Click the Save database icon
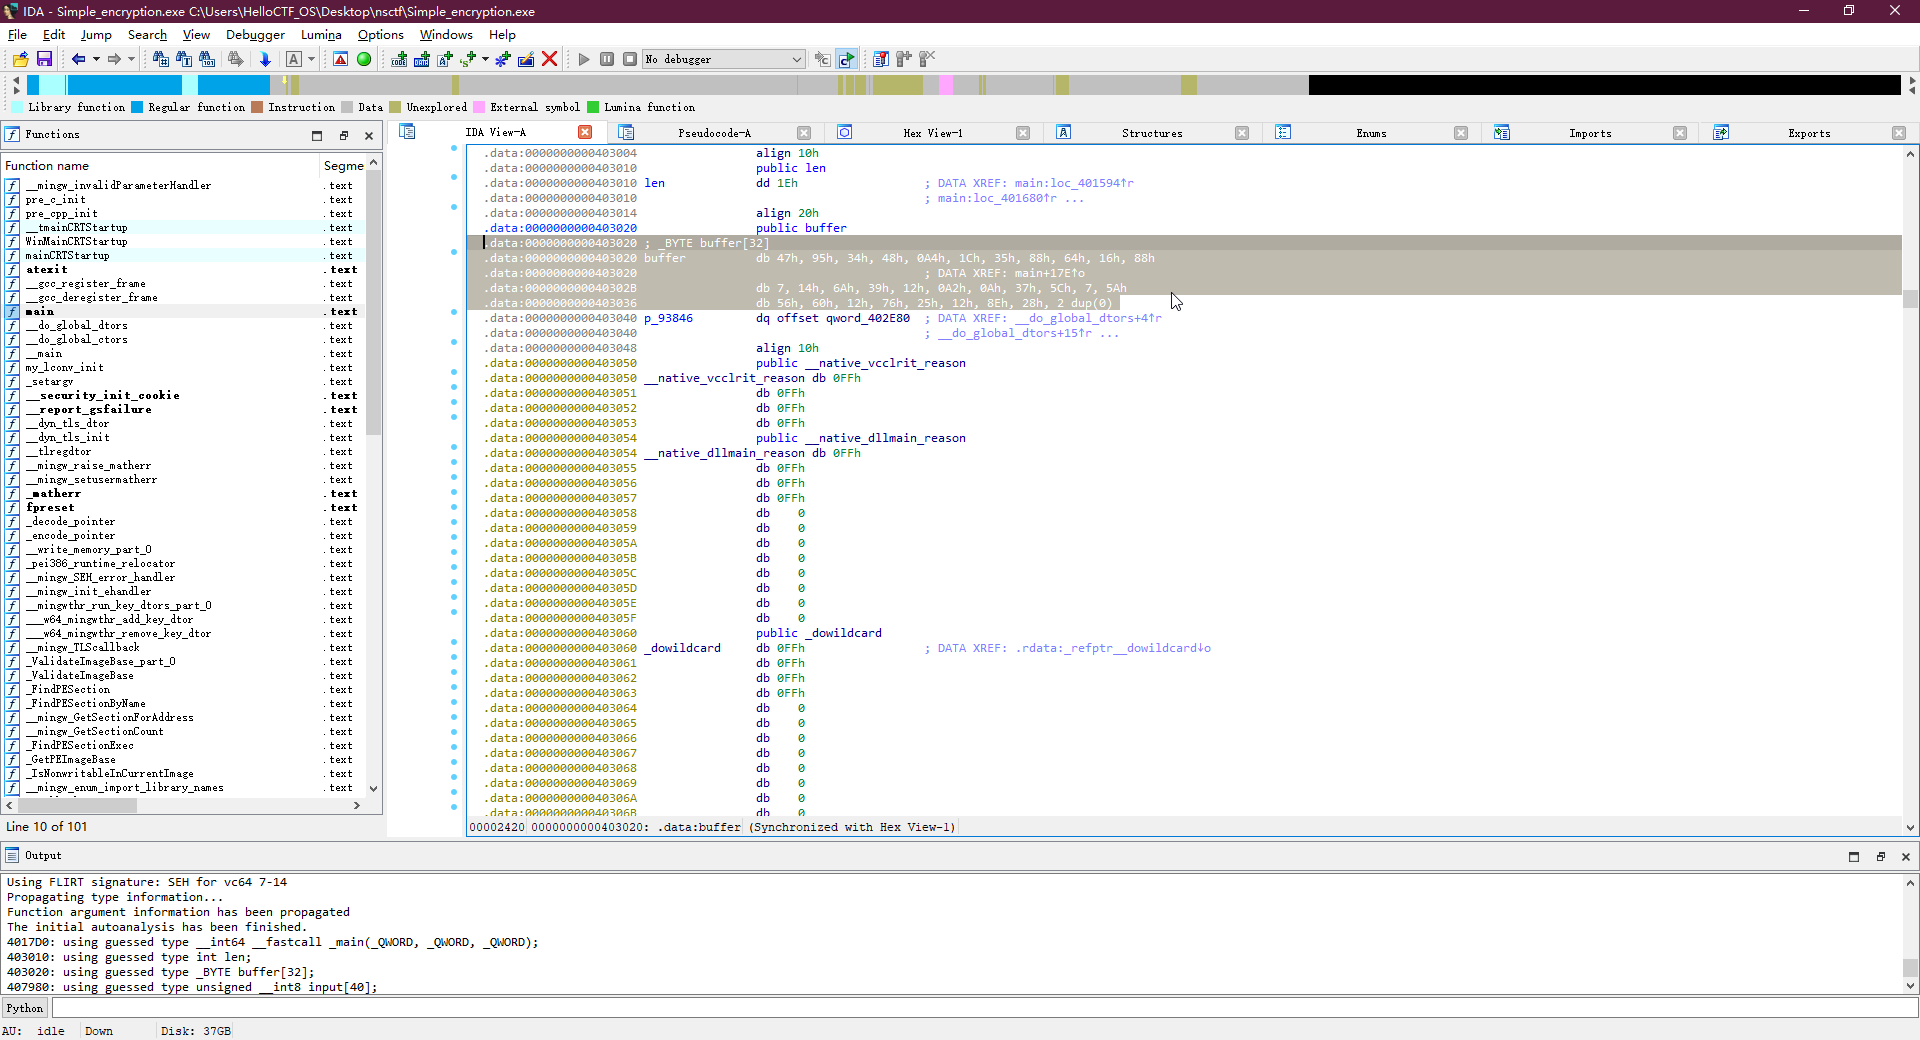 tap(44, 60)
